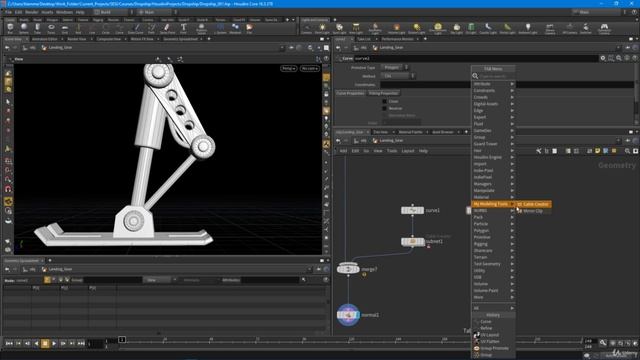Viewport: 640px width, 360px height.
Task: Open the Render menu
Action: click(x=32, y=12)
